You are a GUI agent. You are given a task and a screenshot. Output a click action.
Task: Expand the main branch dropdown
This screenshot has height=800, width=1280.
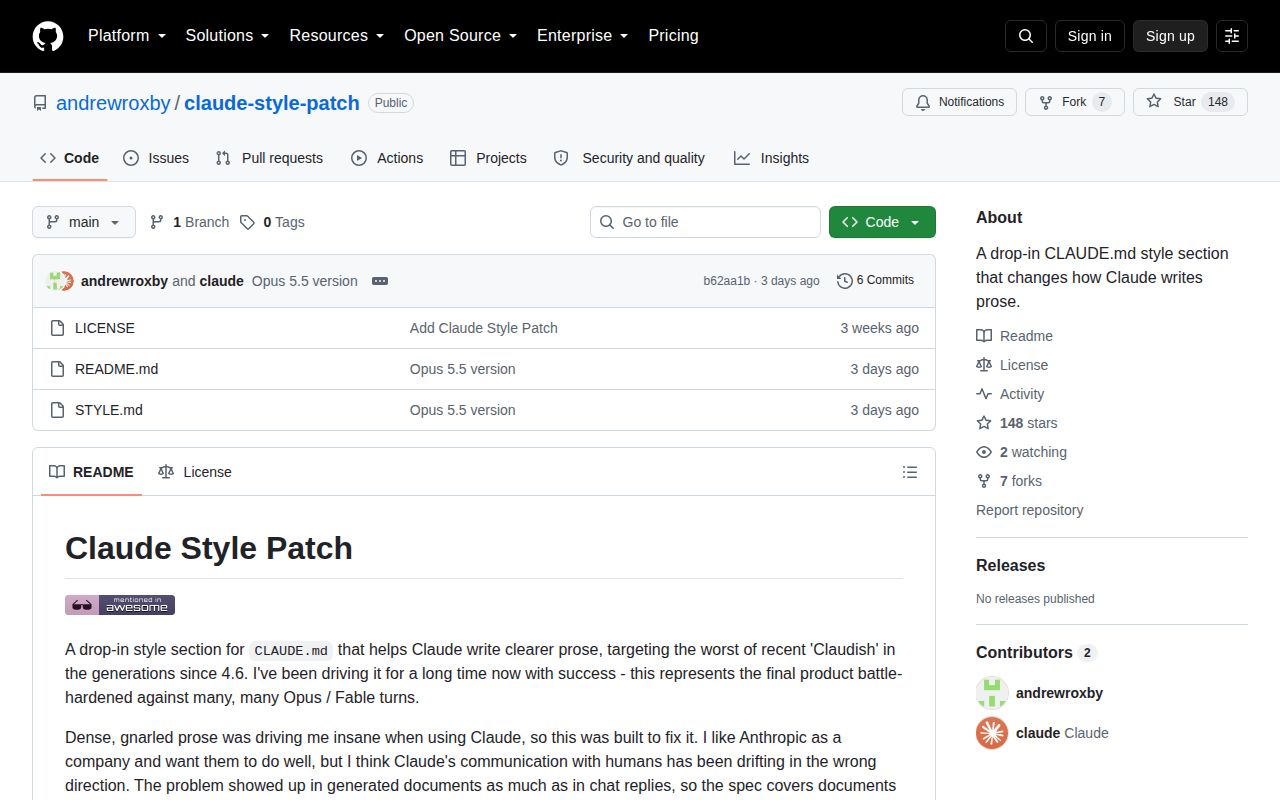tap(84, 222)
